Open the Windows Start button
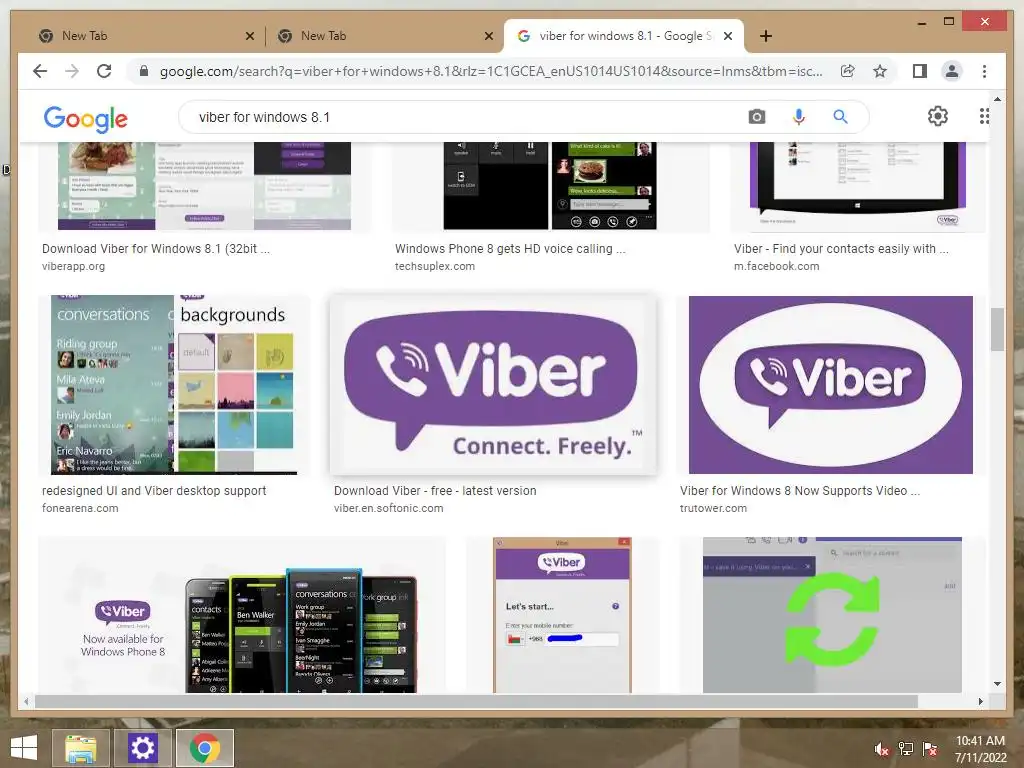The width and height of the screenshot is (1024, 768). [24, 748]
